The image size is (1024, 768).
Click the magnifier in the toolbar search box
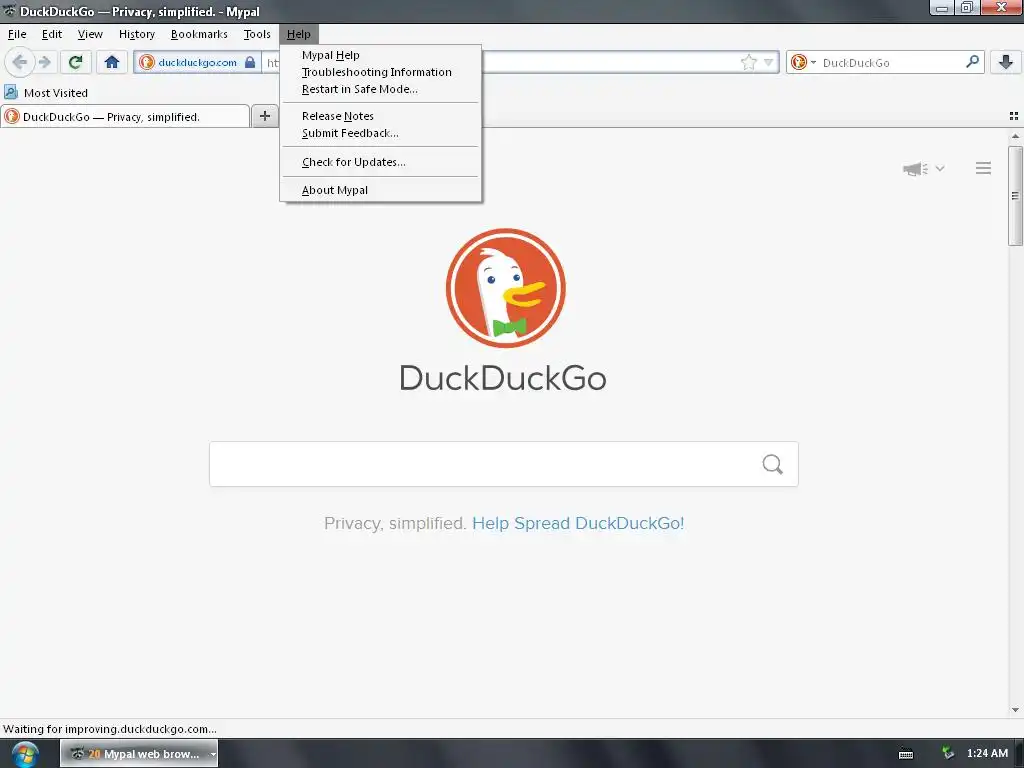click(x=972, y=62)
